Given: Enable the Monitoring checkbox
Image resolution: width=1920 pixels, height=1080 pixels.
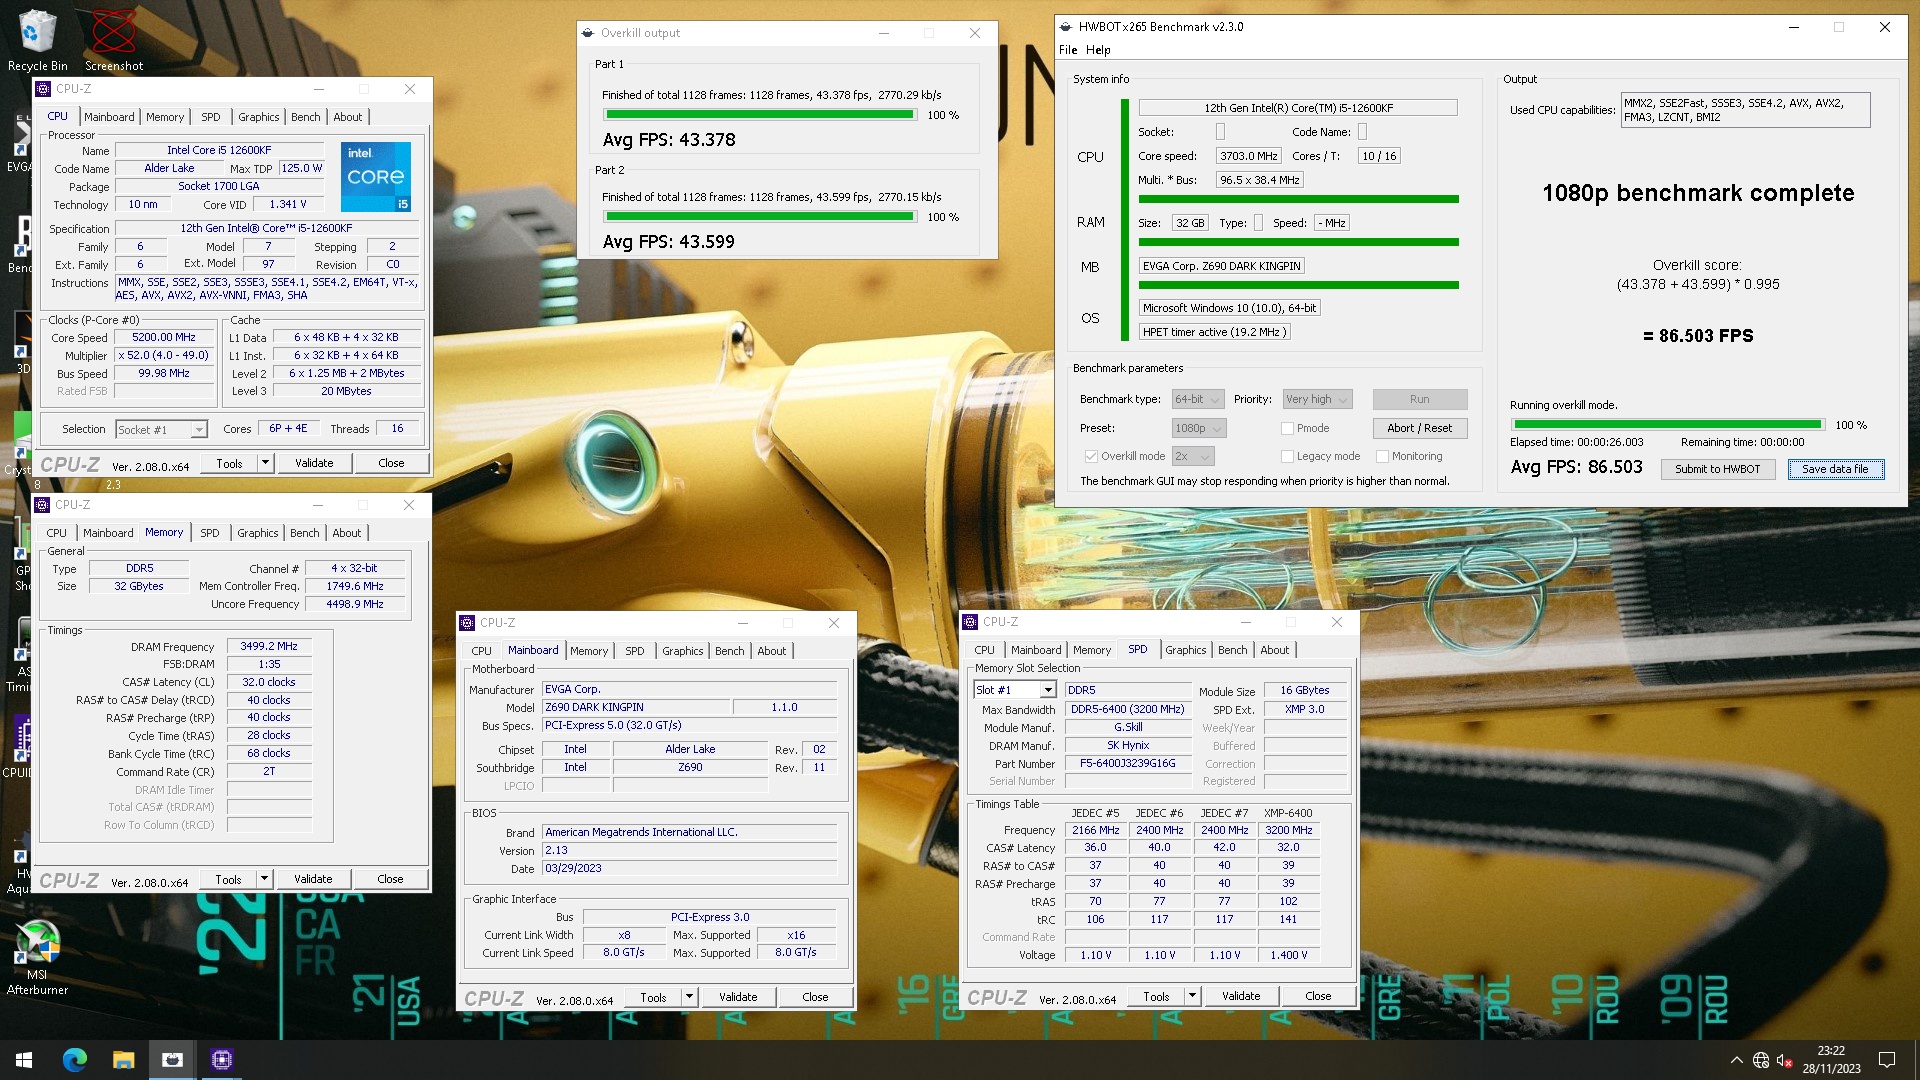Looking at the screenshot, I should 1382,456.
